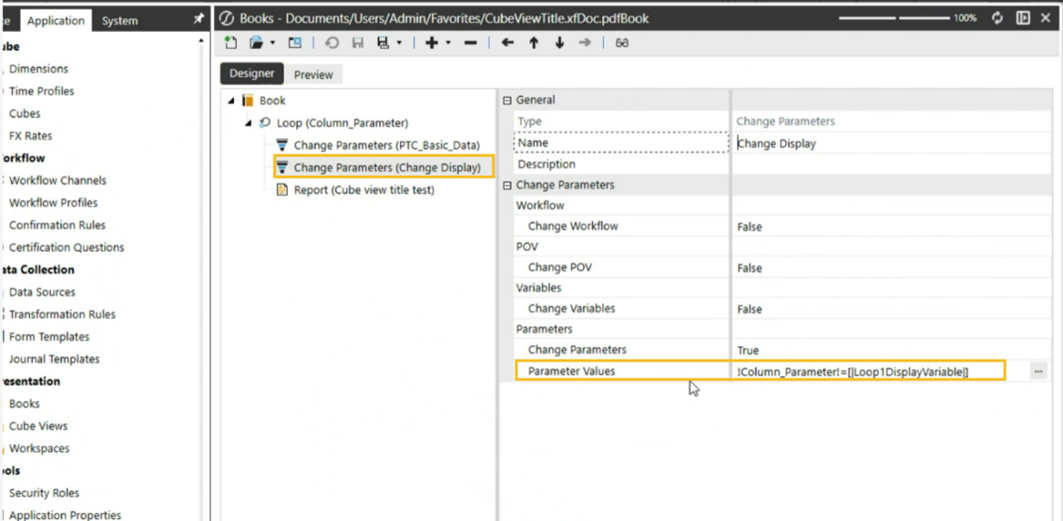This screenshot has width=1063, height=521.
Task: Click the move down arrow icon
Action: tap(559, 43)
